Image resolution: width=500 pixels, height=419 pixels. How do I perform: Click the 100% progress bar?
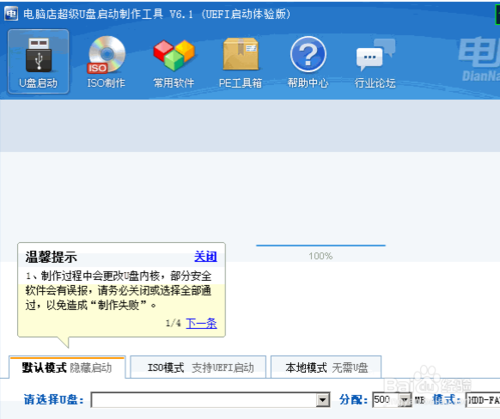coord(321,246)
